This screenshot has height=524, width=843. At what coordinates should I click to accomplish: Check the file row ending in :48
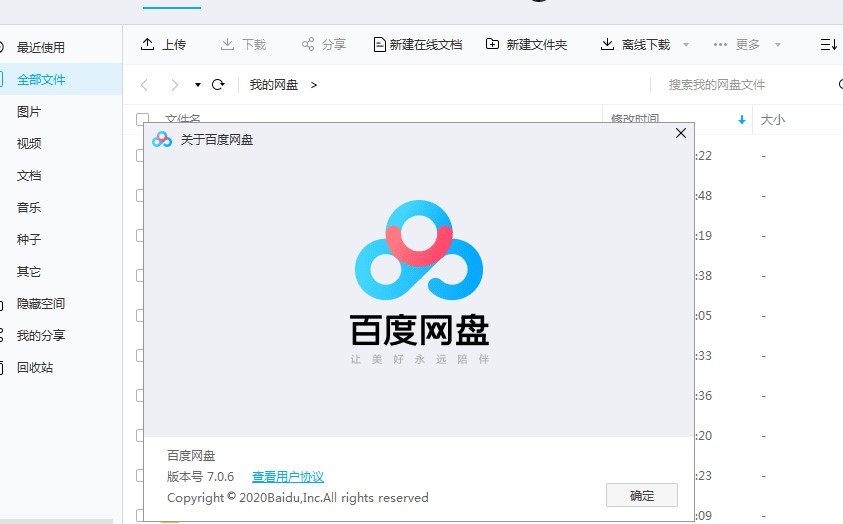140,196
